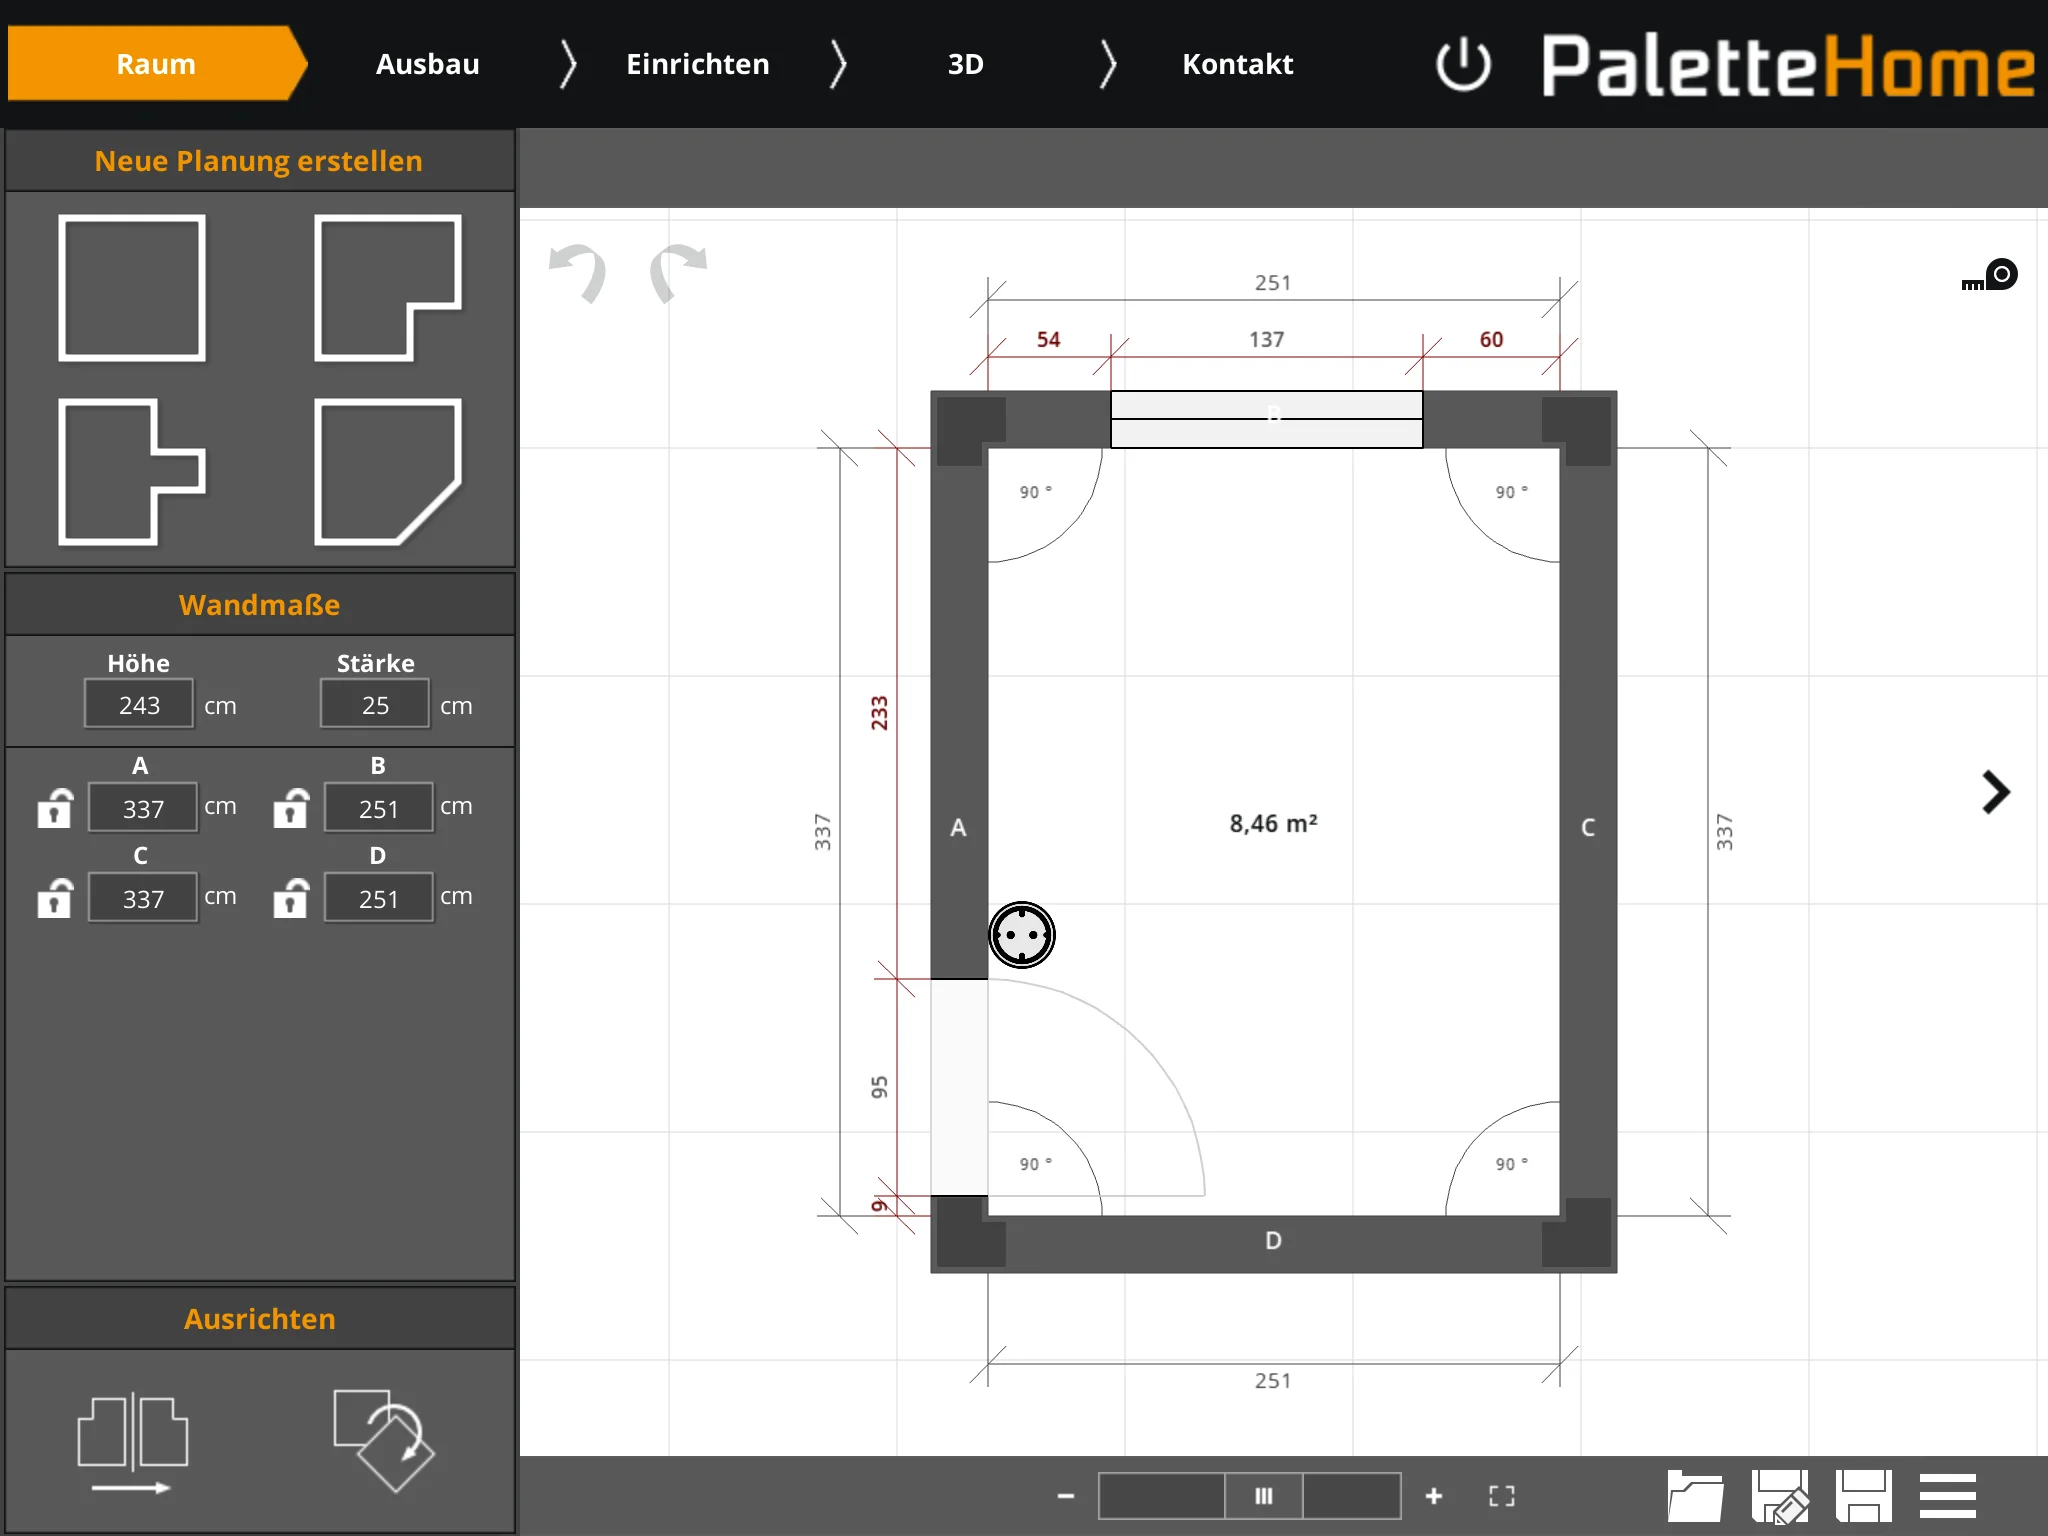This screenshot has height=1536, width=2048.
Task: Rotate the room with rotate icon
Action: [384, 1440]
